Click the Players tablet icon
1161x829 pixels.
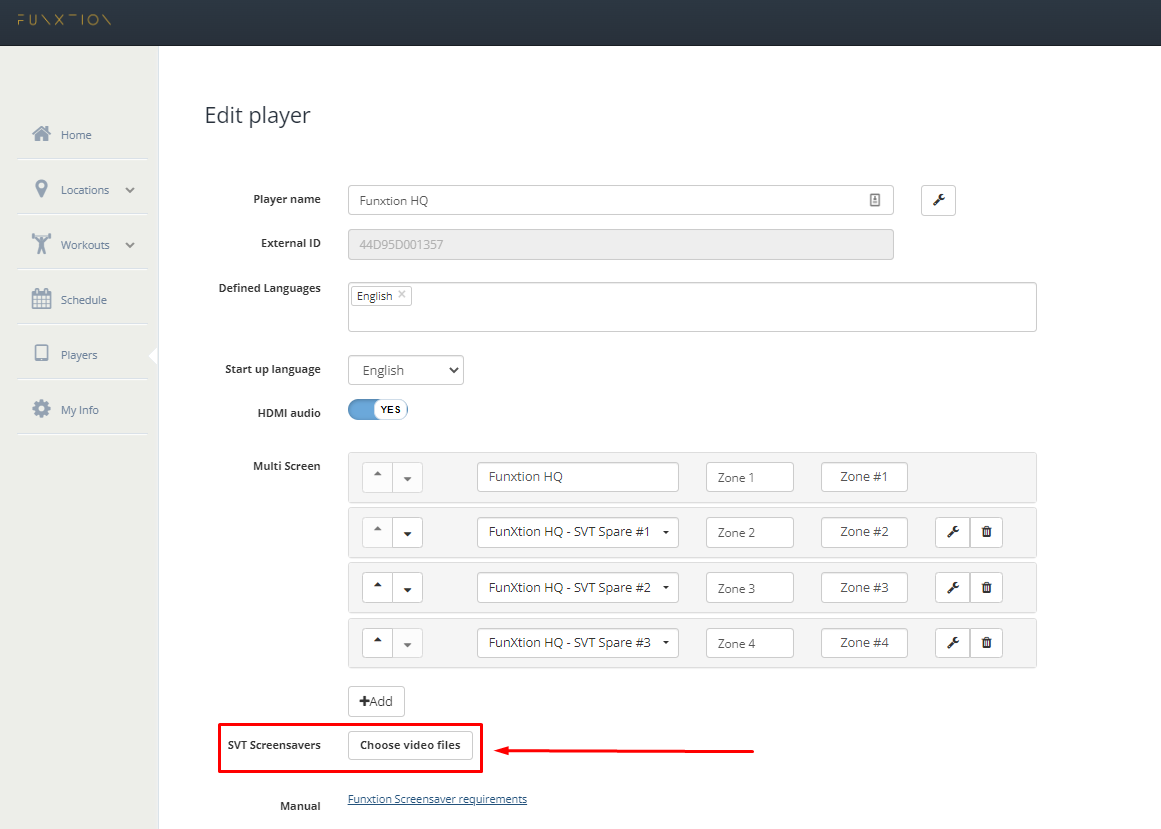[x=41, y=353]
